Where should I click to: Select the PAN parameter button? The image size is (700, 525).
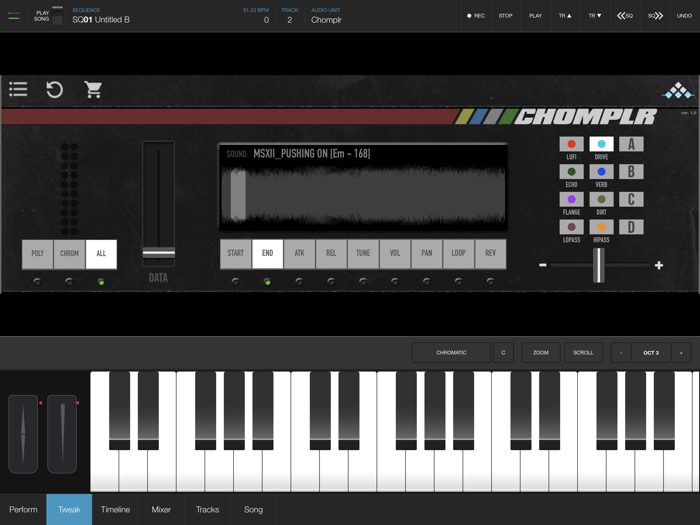(427, 254)
